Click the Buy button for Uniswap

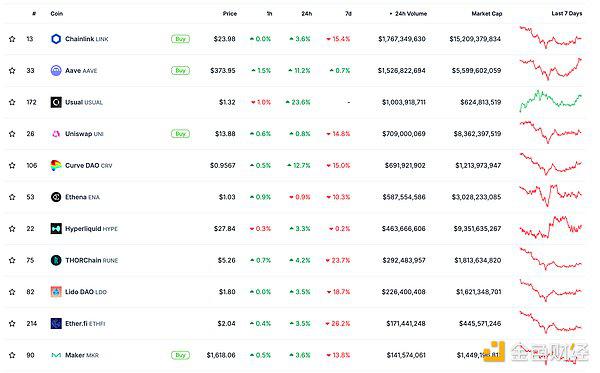pyautogui.click(x=180, y=134)
